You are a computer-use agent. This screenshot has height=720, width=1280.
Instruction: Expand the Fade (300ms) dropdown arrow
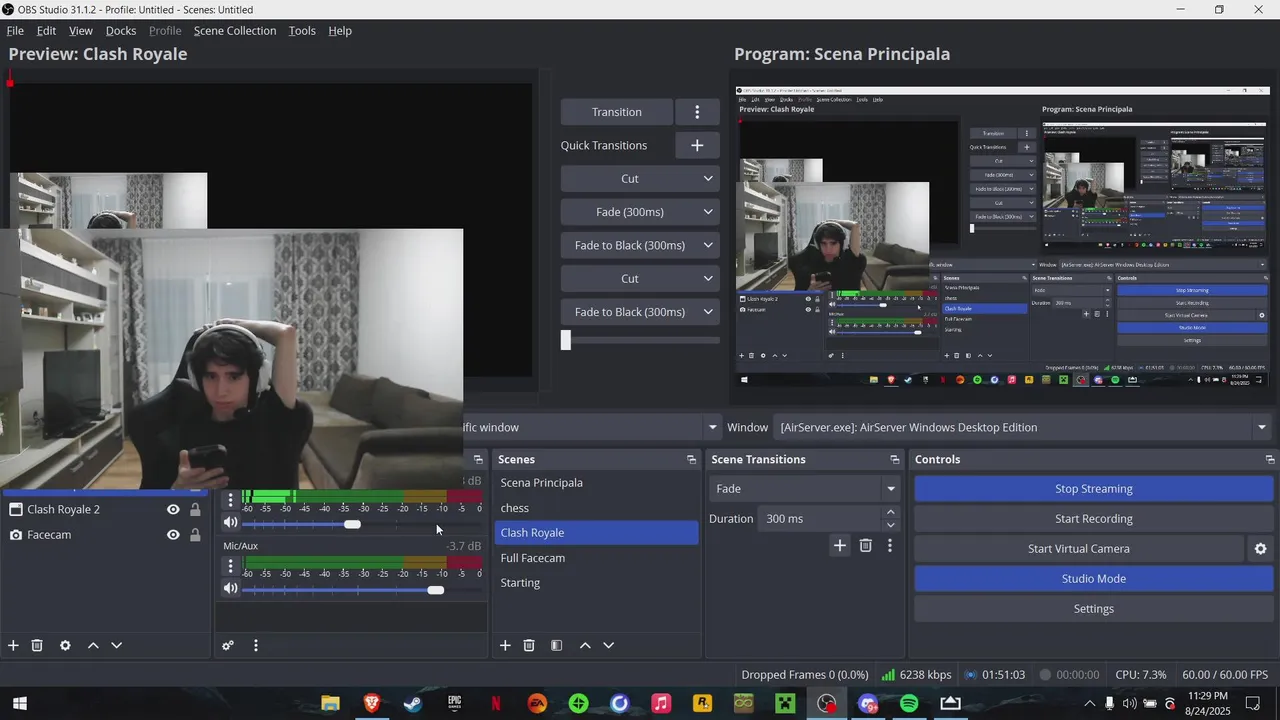[x=708, y=212]
